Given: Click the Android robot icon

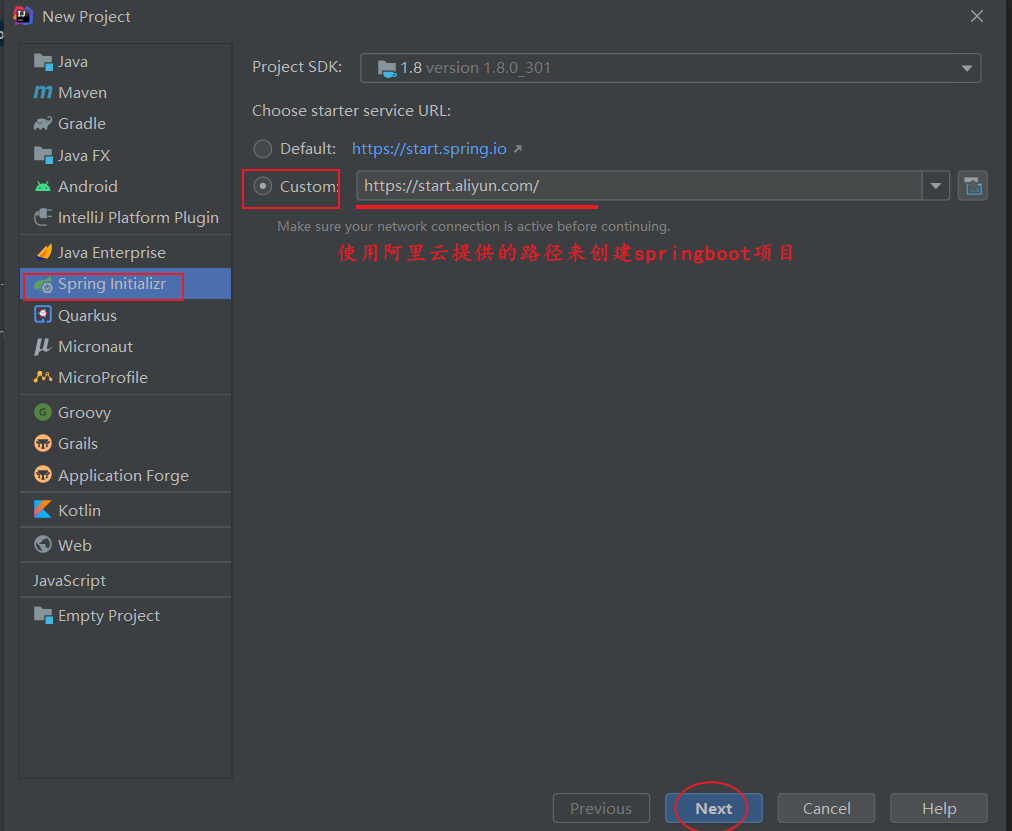Looking at the screenshot, I should click(43, 186).
